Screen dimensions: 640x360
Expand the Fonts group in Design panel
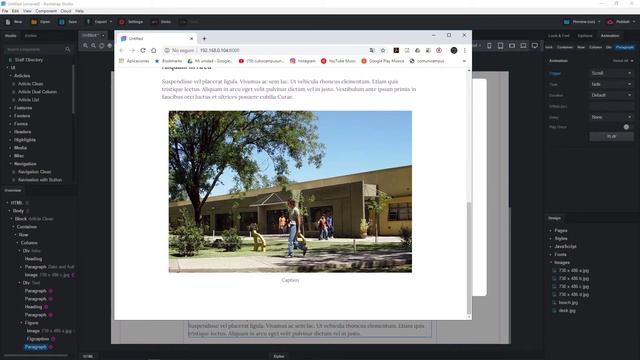click(x=551, y=255)
